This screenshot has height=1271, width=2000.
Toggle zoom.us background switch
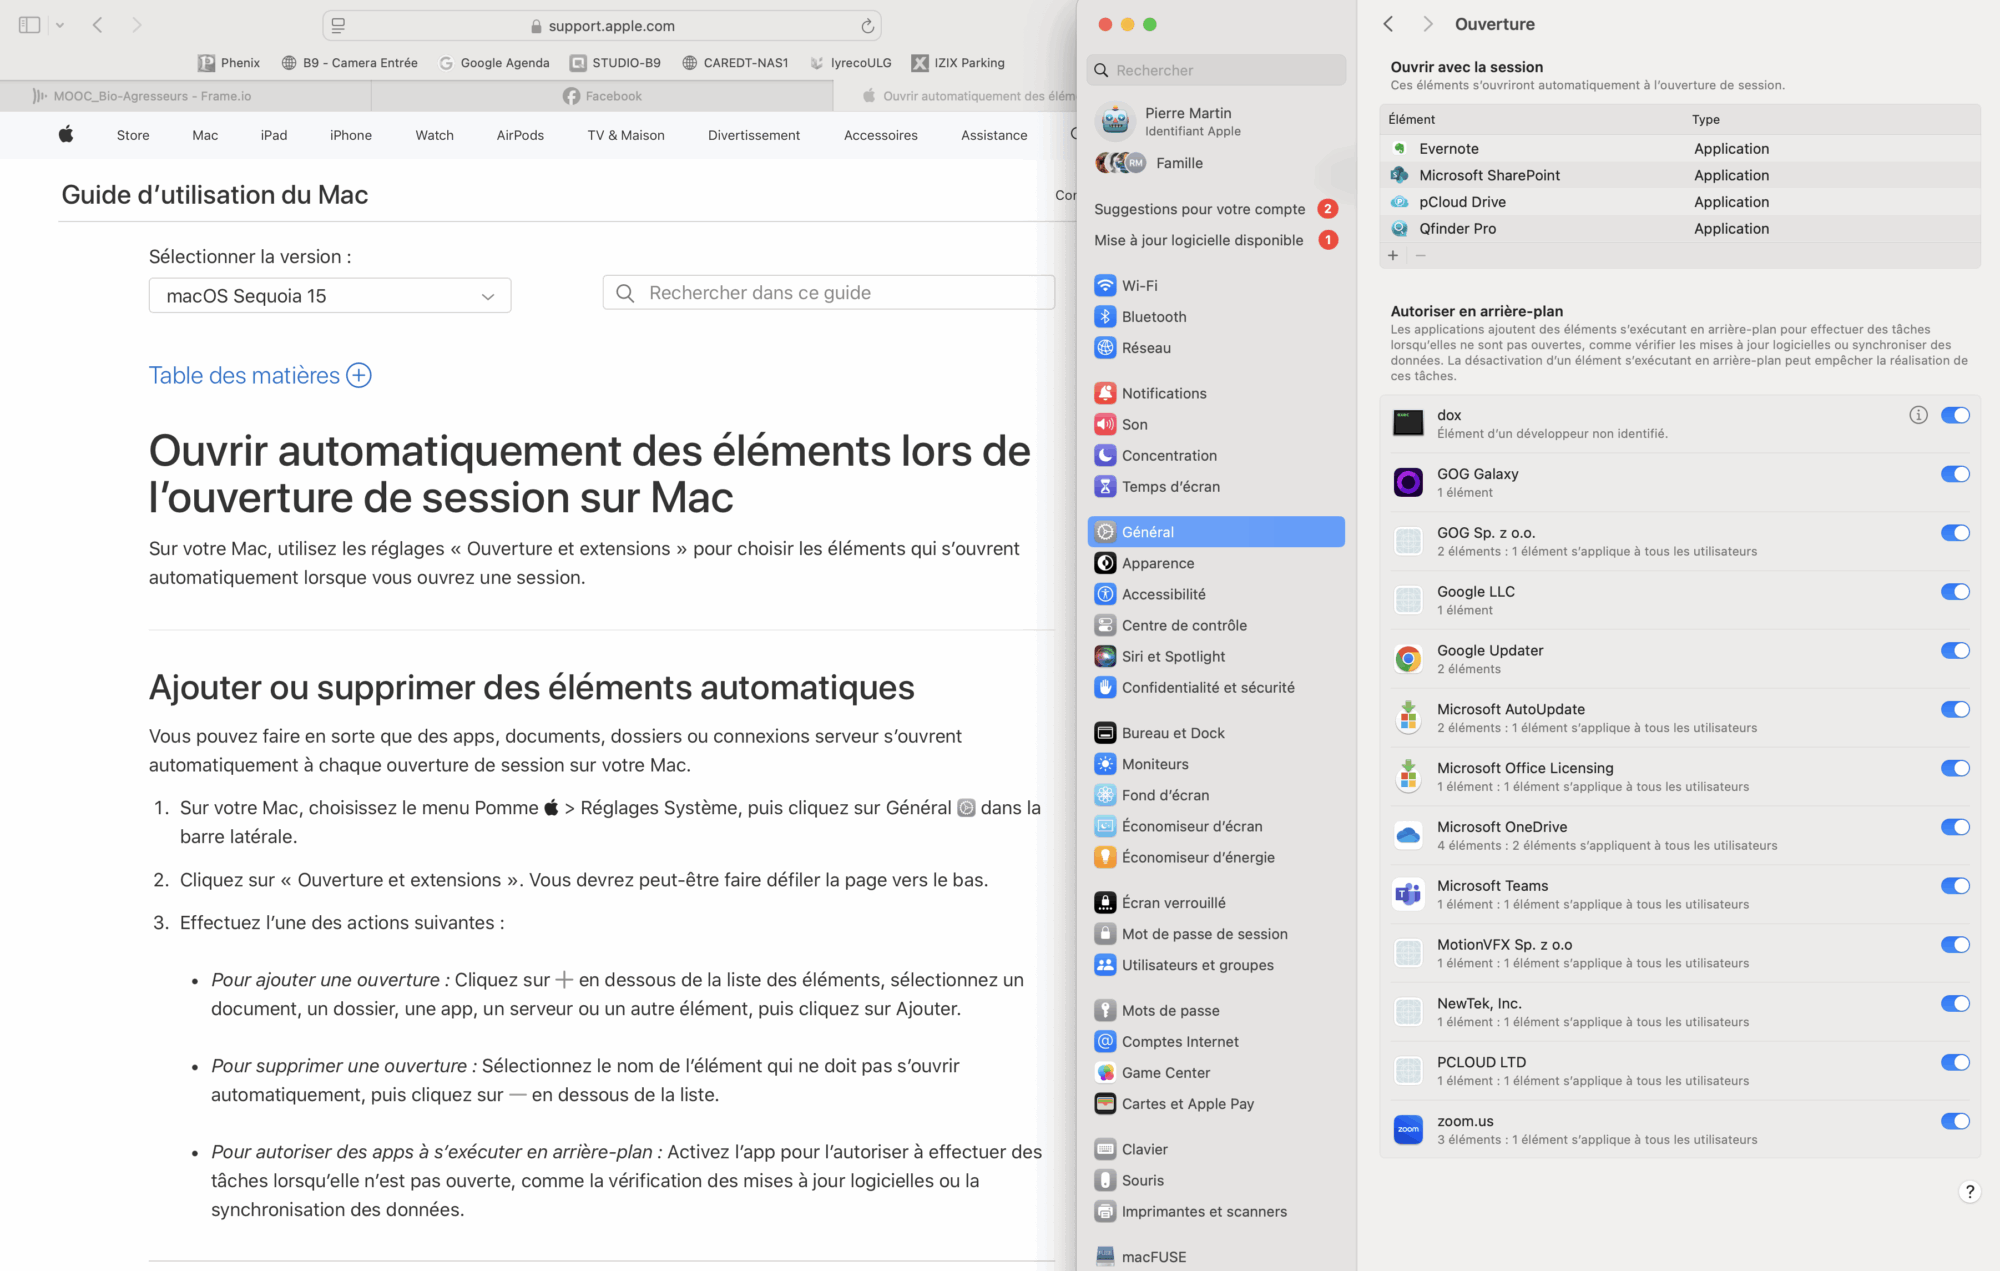point(1955,1121)
